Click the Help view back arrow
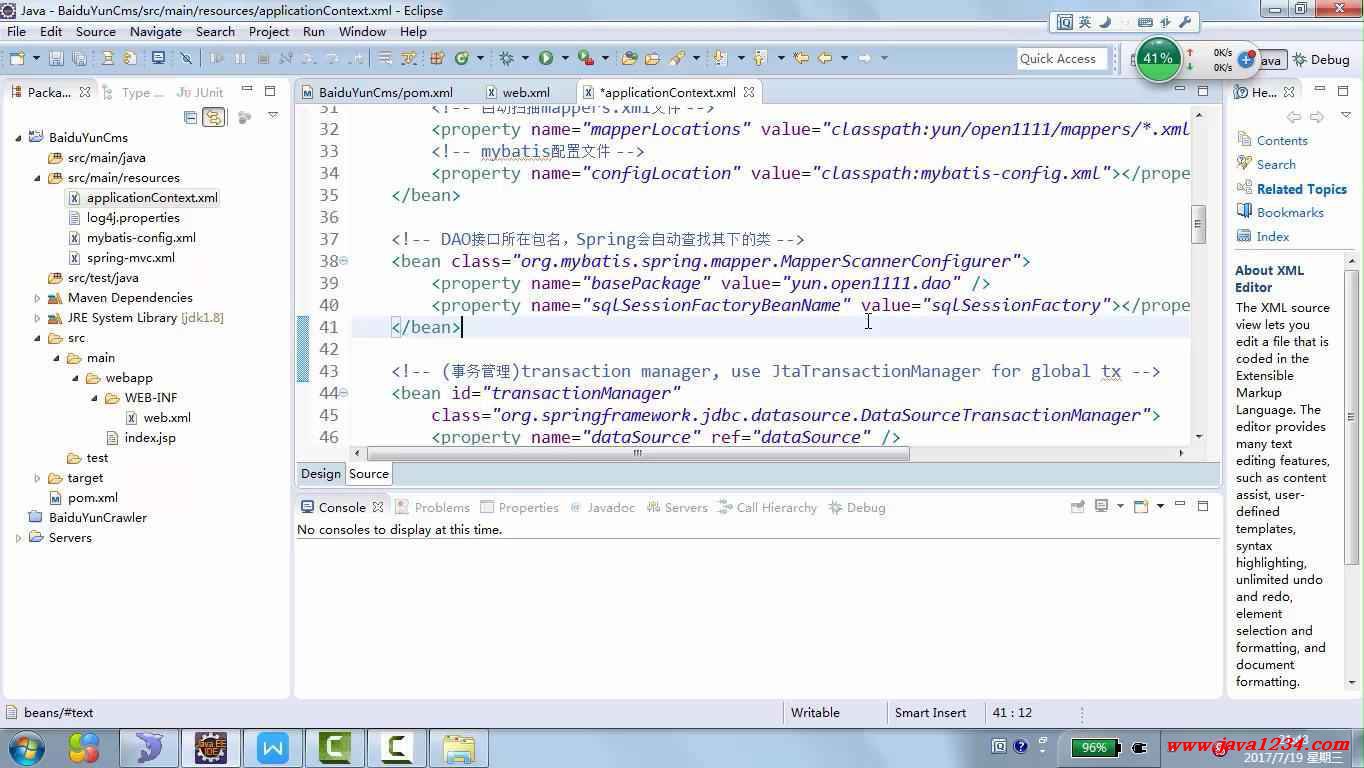This screenshot has height=768, width=1364. (1294, 117)
